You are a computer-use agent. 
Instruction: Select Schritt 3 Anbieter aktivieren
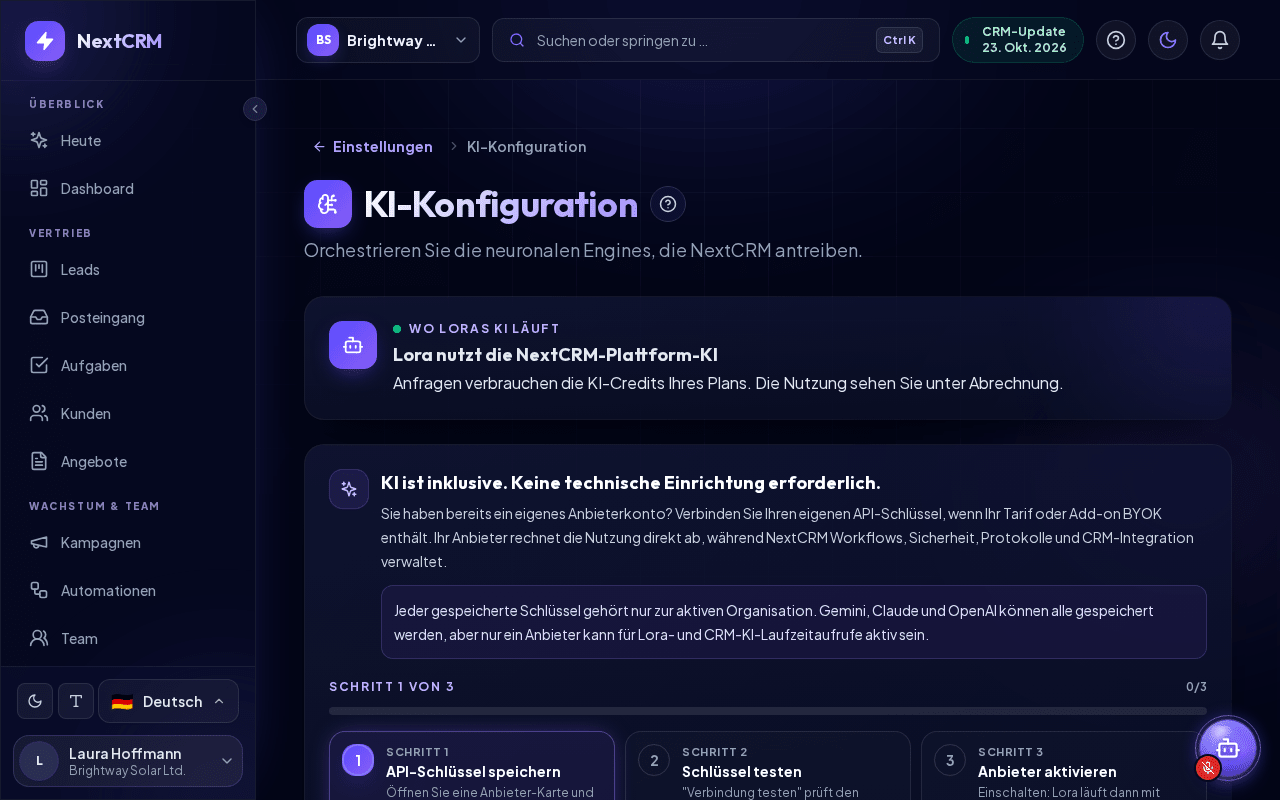click(x=1064, y=766)
